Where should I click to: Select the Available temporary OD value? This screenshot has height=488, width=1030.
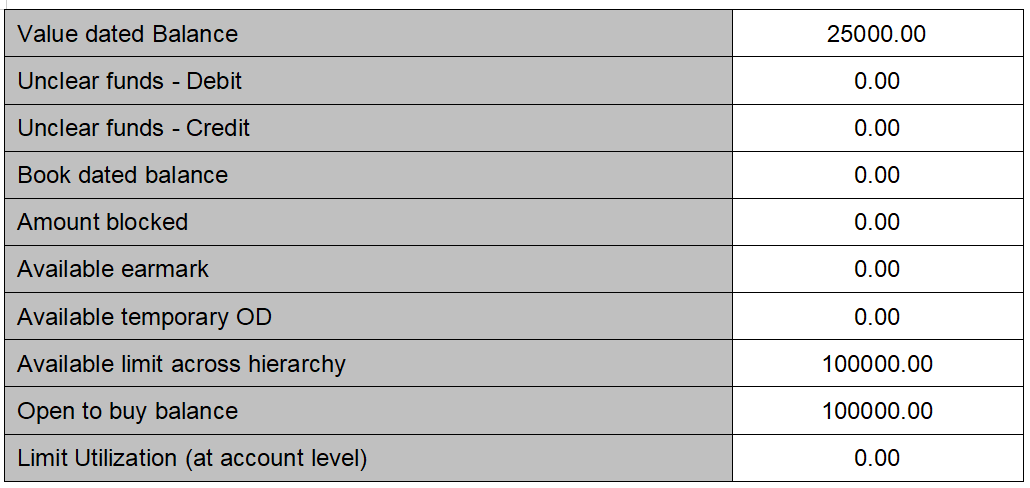[877, 317]
